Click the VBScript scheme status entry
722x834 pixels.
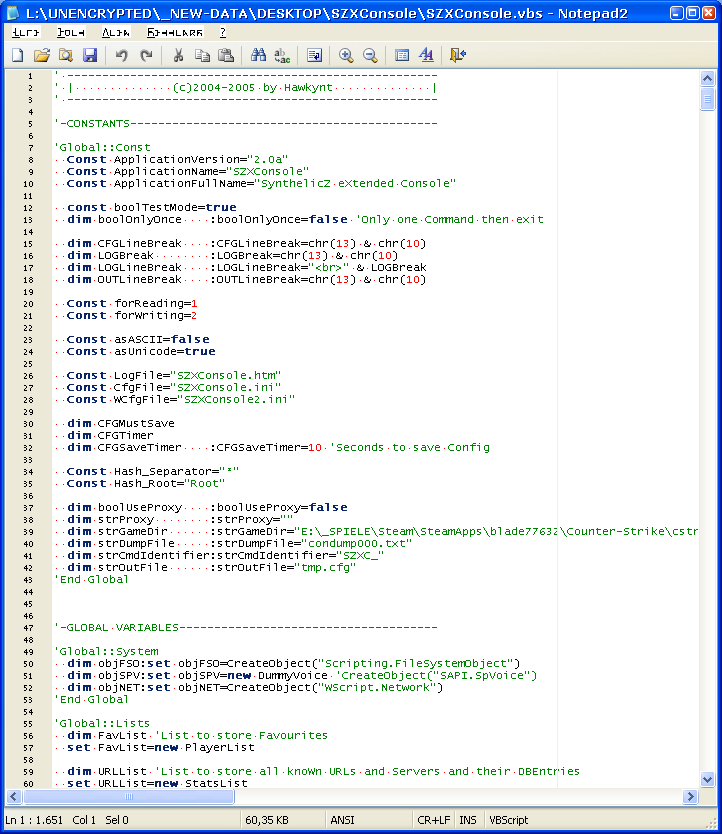[x=509, y=820]
